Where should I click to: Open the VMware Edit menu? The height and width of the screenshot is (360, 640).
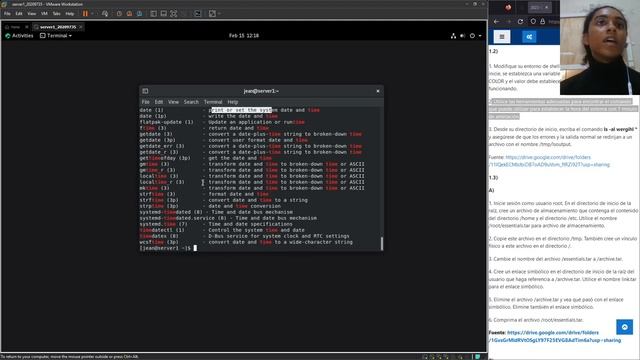19,13
